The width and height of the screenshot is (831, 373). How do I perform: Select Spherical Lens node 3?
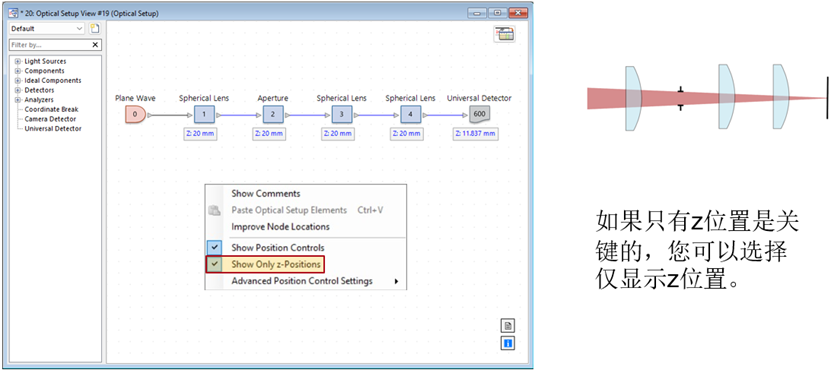(x=341, y=114)
